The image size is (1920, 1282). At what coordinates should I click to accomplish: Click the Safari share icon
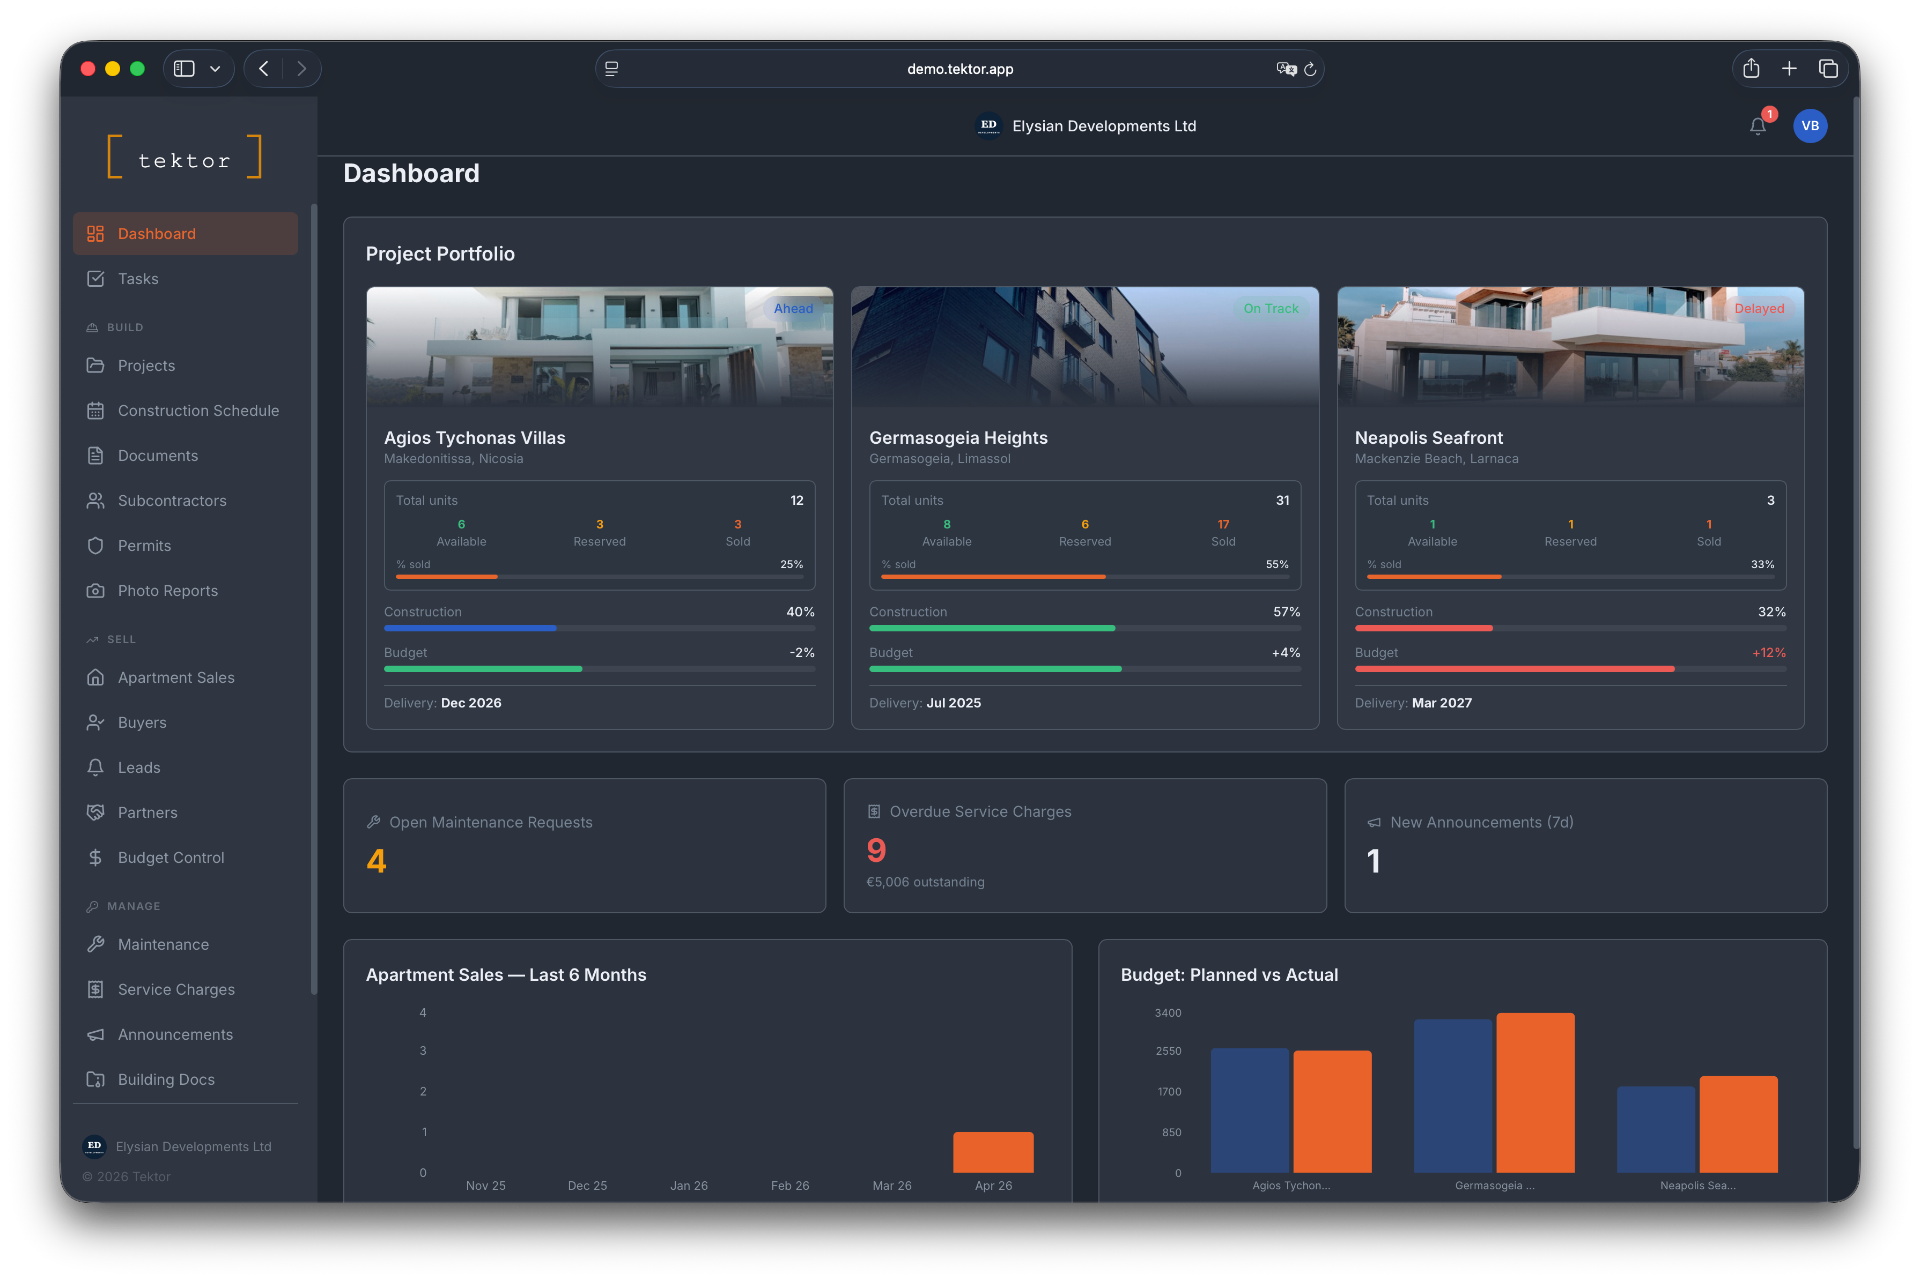[x=1750, y=68]
